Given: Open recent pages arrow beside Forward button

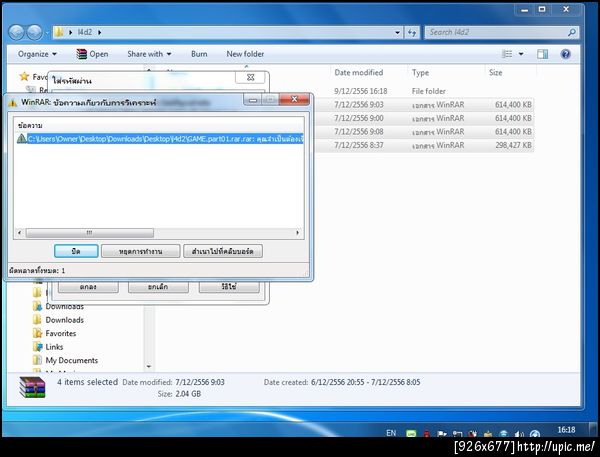Looking at the screenshot, I should 47,33.
